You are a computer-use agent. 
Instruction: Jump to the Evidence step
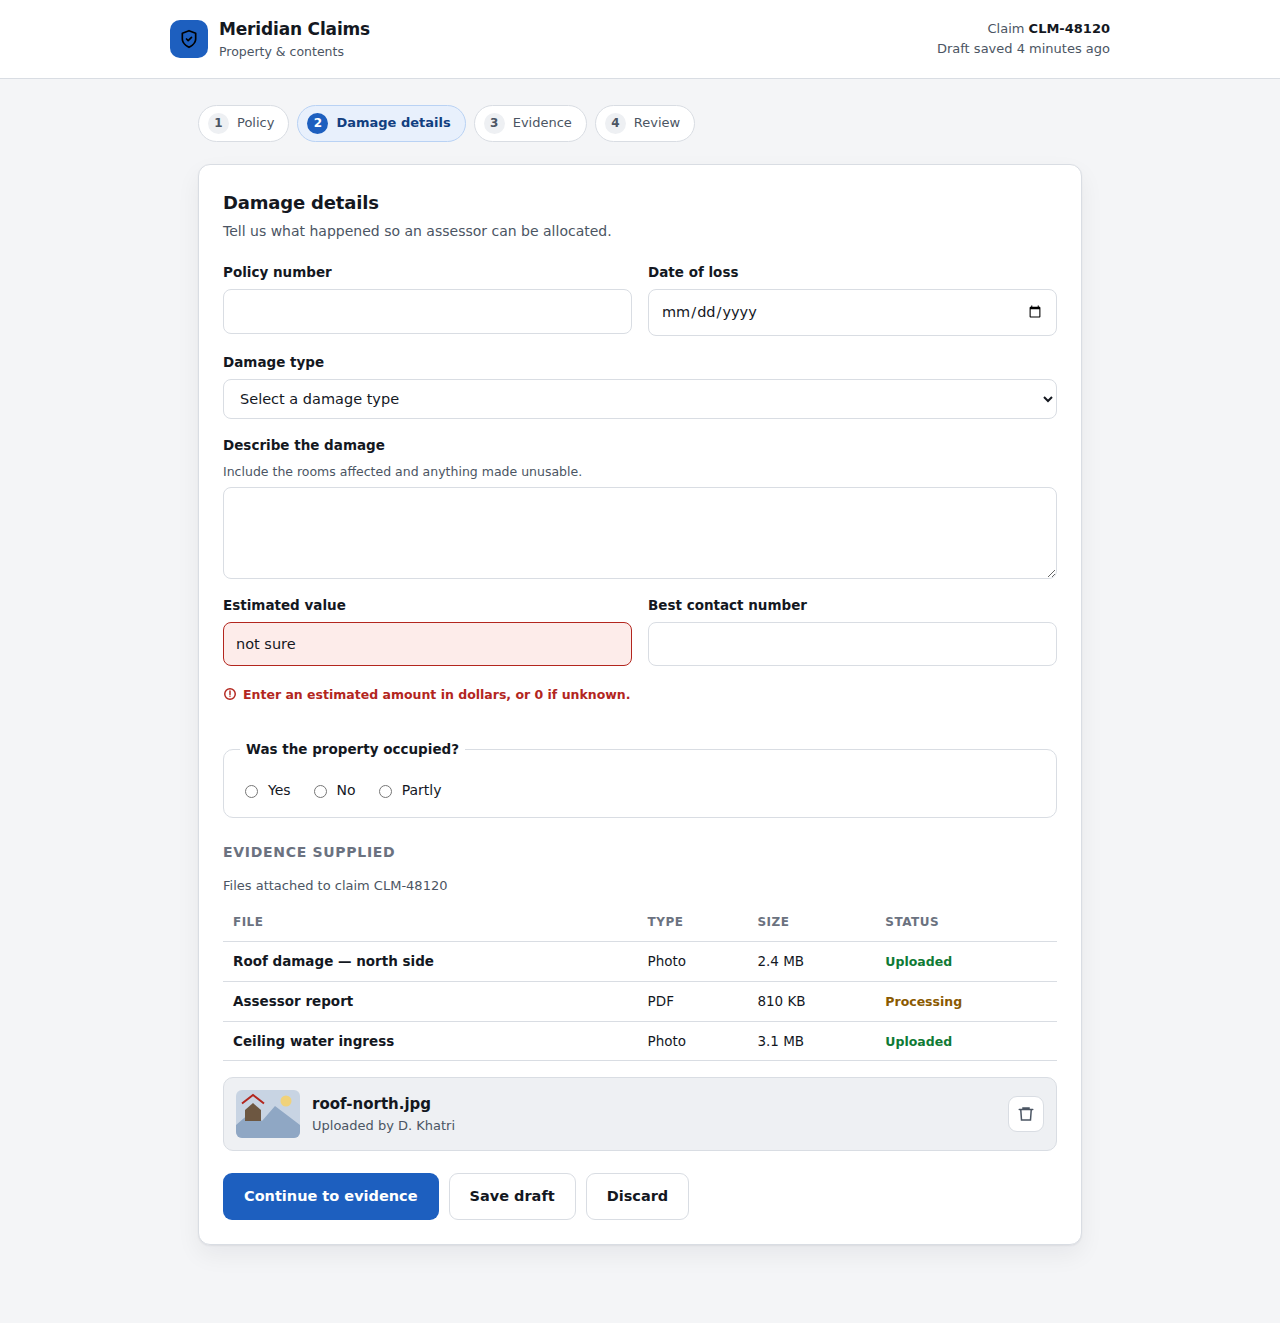click(x=530, y=123)
